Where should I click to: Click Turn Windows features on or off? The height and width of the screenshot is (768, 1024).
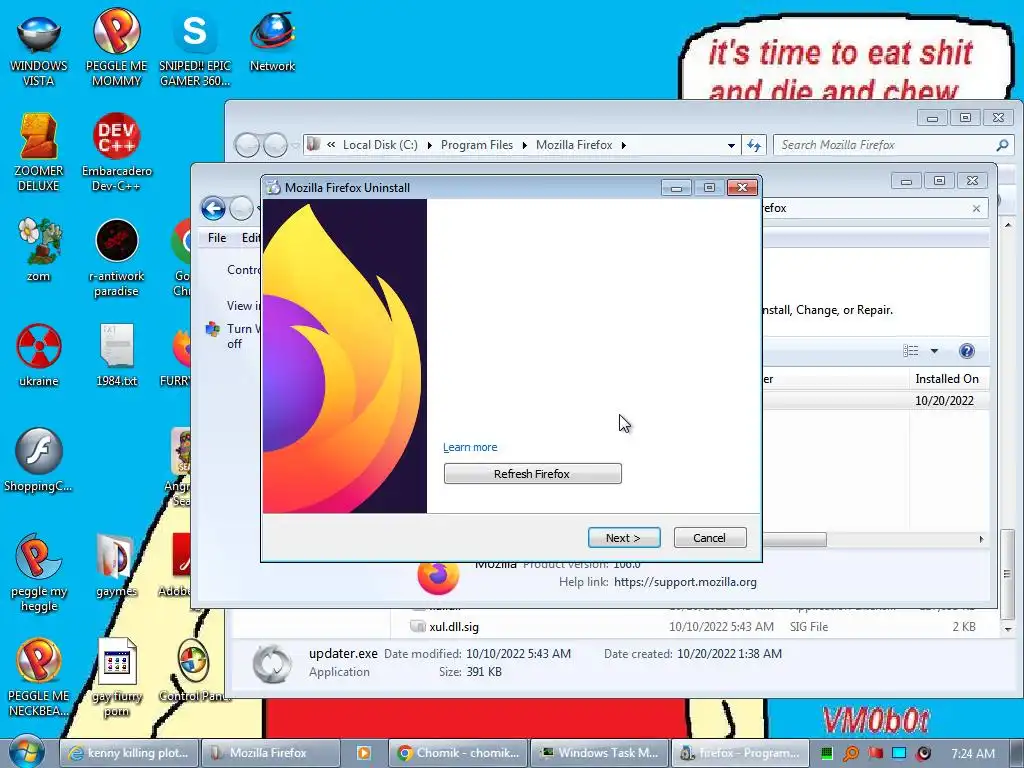point(243,336)
